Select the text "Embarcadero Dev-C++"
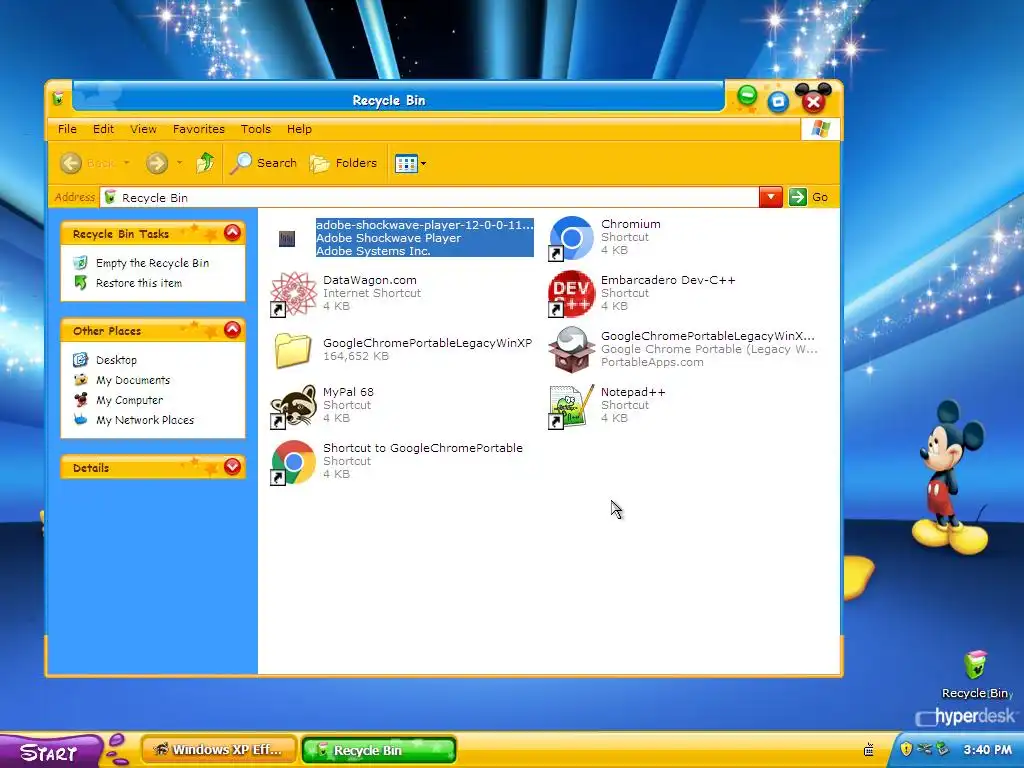Screen dimensions: 1024x768 coord(668,280)
